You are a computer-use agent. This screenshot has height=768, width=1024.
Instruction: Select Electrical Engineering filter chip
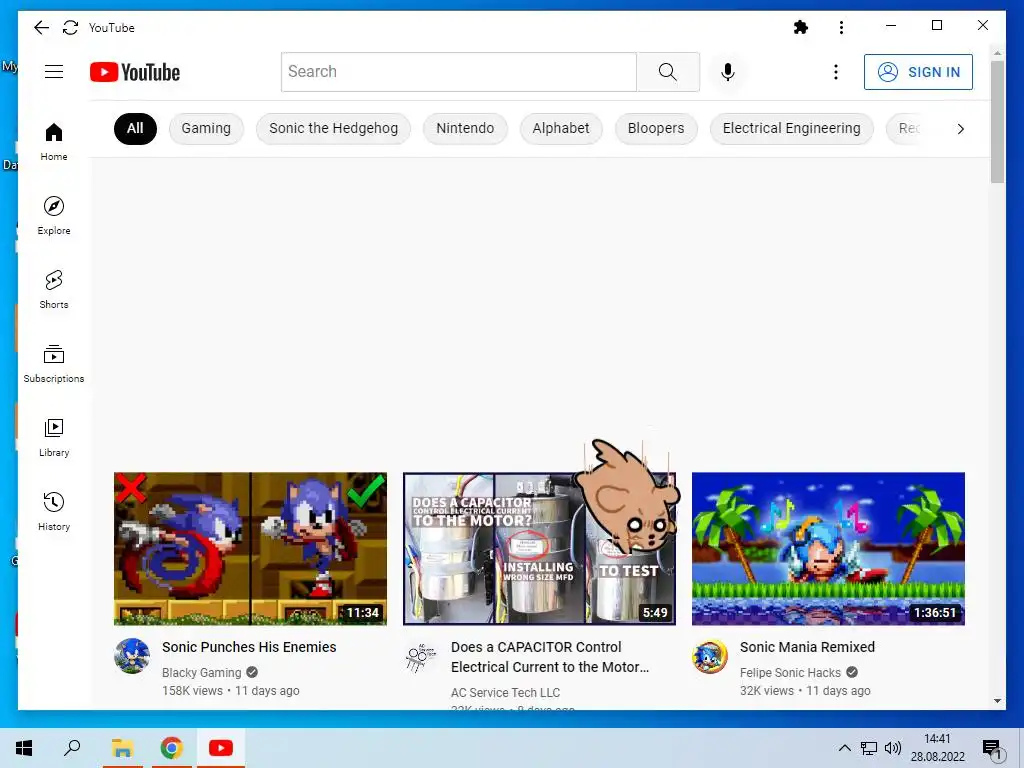(x=792, y=129)
